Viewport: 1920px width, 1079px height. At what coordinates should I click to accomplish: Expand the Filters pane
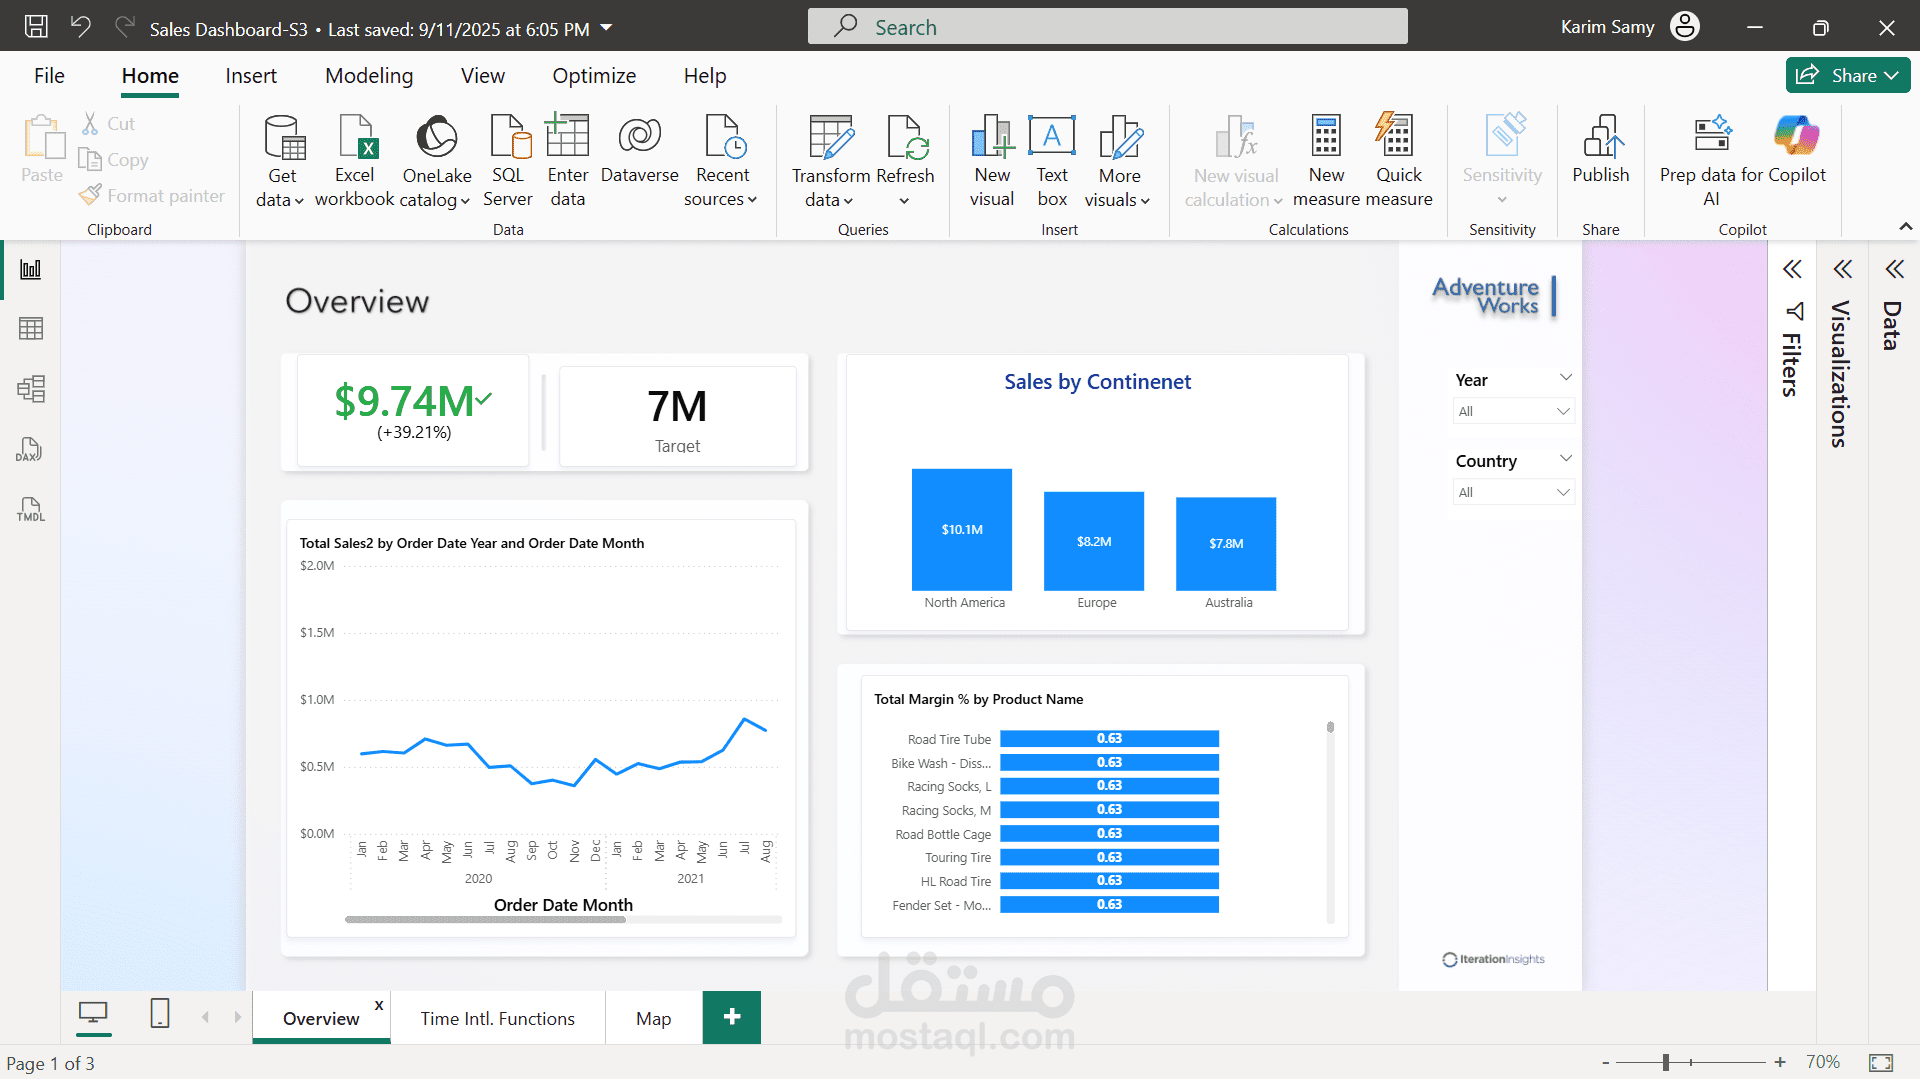pyautogui.click(x=1792, y=269)
